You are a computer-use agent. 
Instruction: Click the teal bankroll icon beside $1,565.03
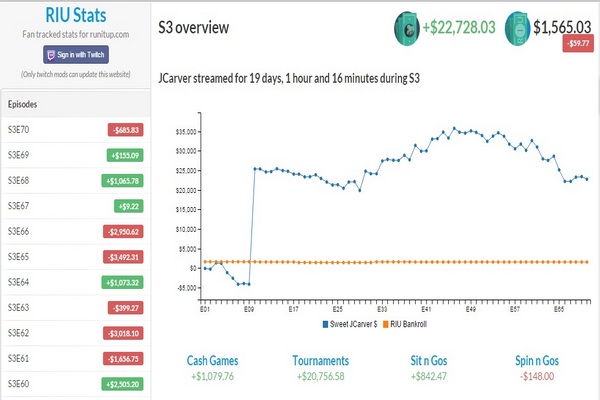coord(519,27)
